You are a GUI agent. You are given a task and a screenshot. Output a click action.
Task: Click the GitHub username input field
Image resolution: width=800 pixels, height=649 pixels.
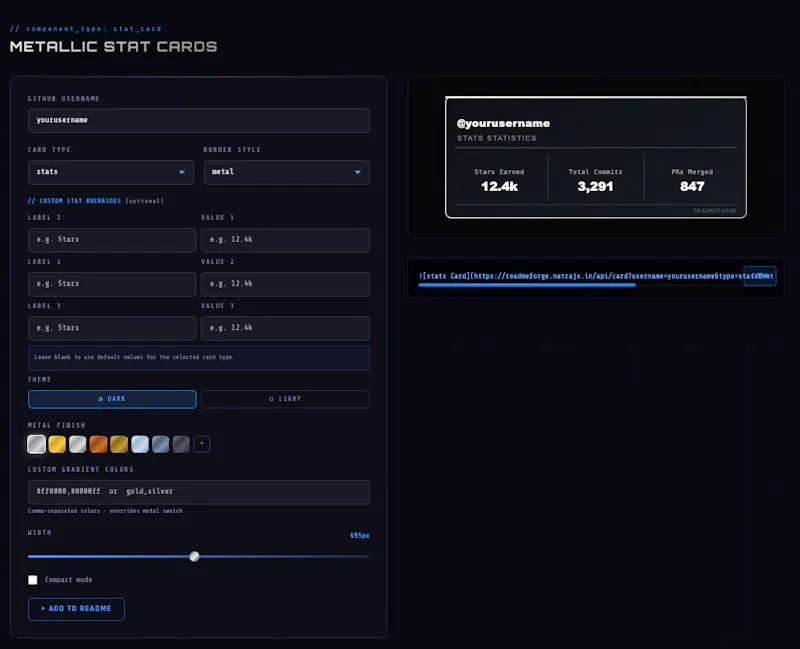click(198, 120)
